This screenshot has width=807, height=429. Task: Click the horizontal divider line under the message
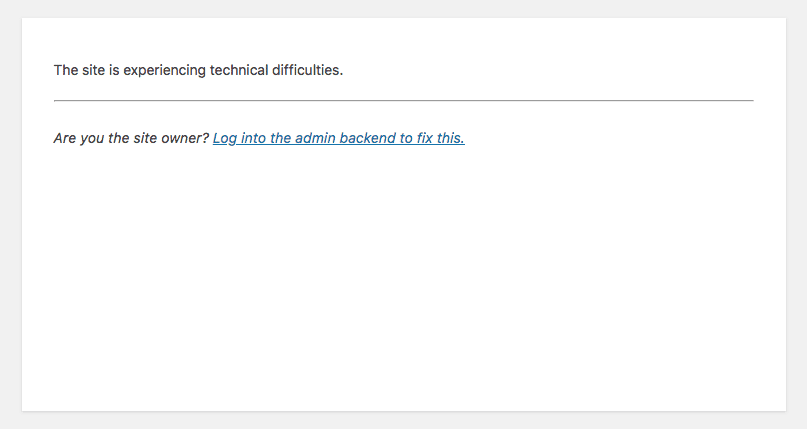[x=403, y=100]
